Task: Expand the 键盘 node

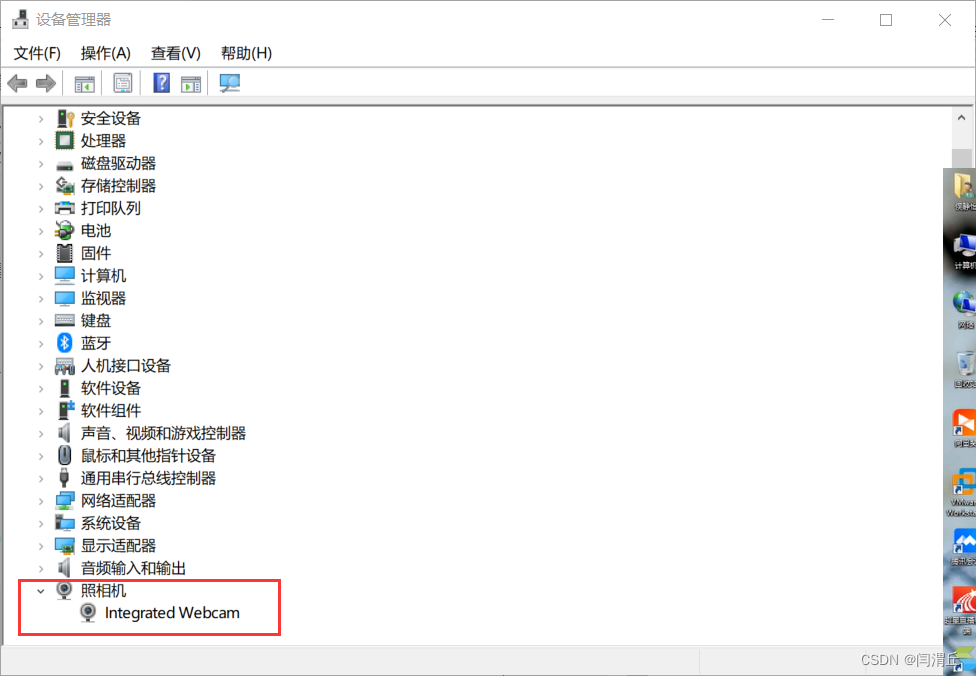Action: click(x=41, y=321)
